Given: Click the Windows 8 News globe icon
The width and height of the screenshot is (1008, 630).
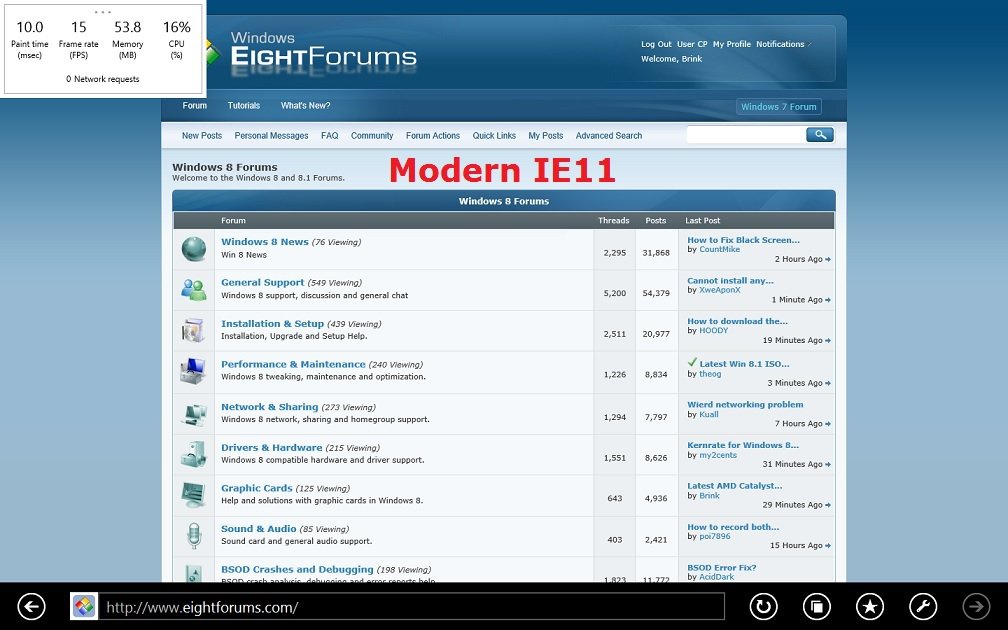Looking at the screenshot, I should coord(193,249).
